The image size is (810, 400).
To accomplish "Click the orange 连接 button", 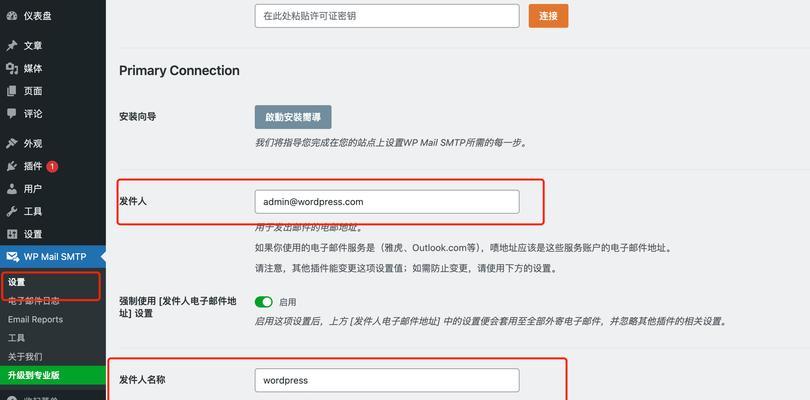I will click(x=548, y=16).
